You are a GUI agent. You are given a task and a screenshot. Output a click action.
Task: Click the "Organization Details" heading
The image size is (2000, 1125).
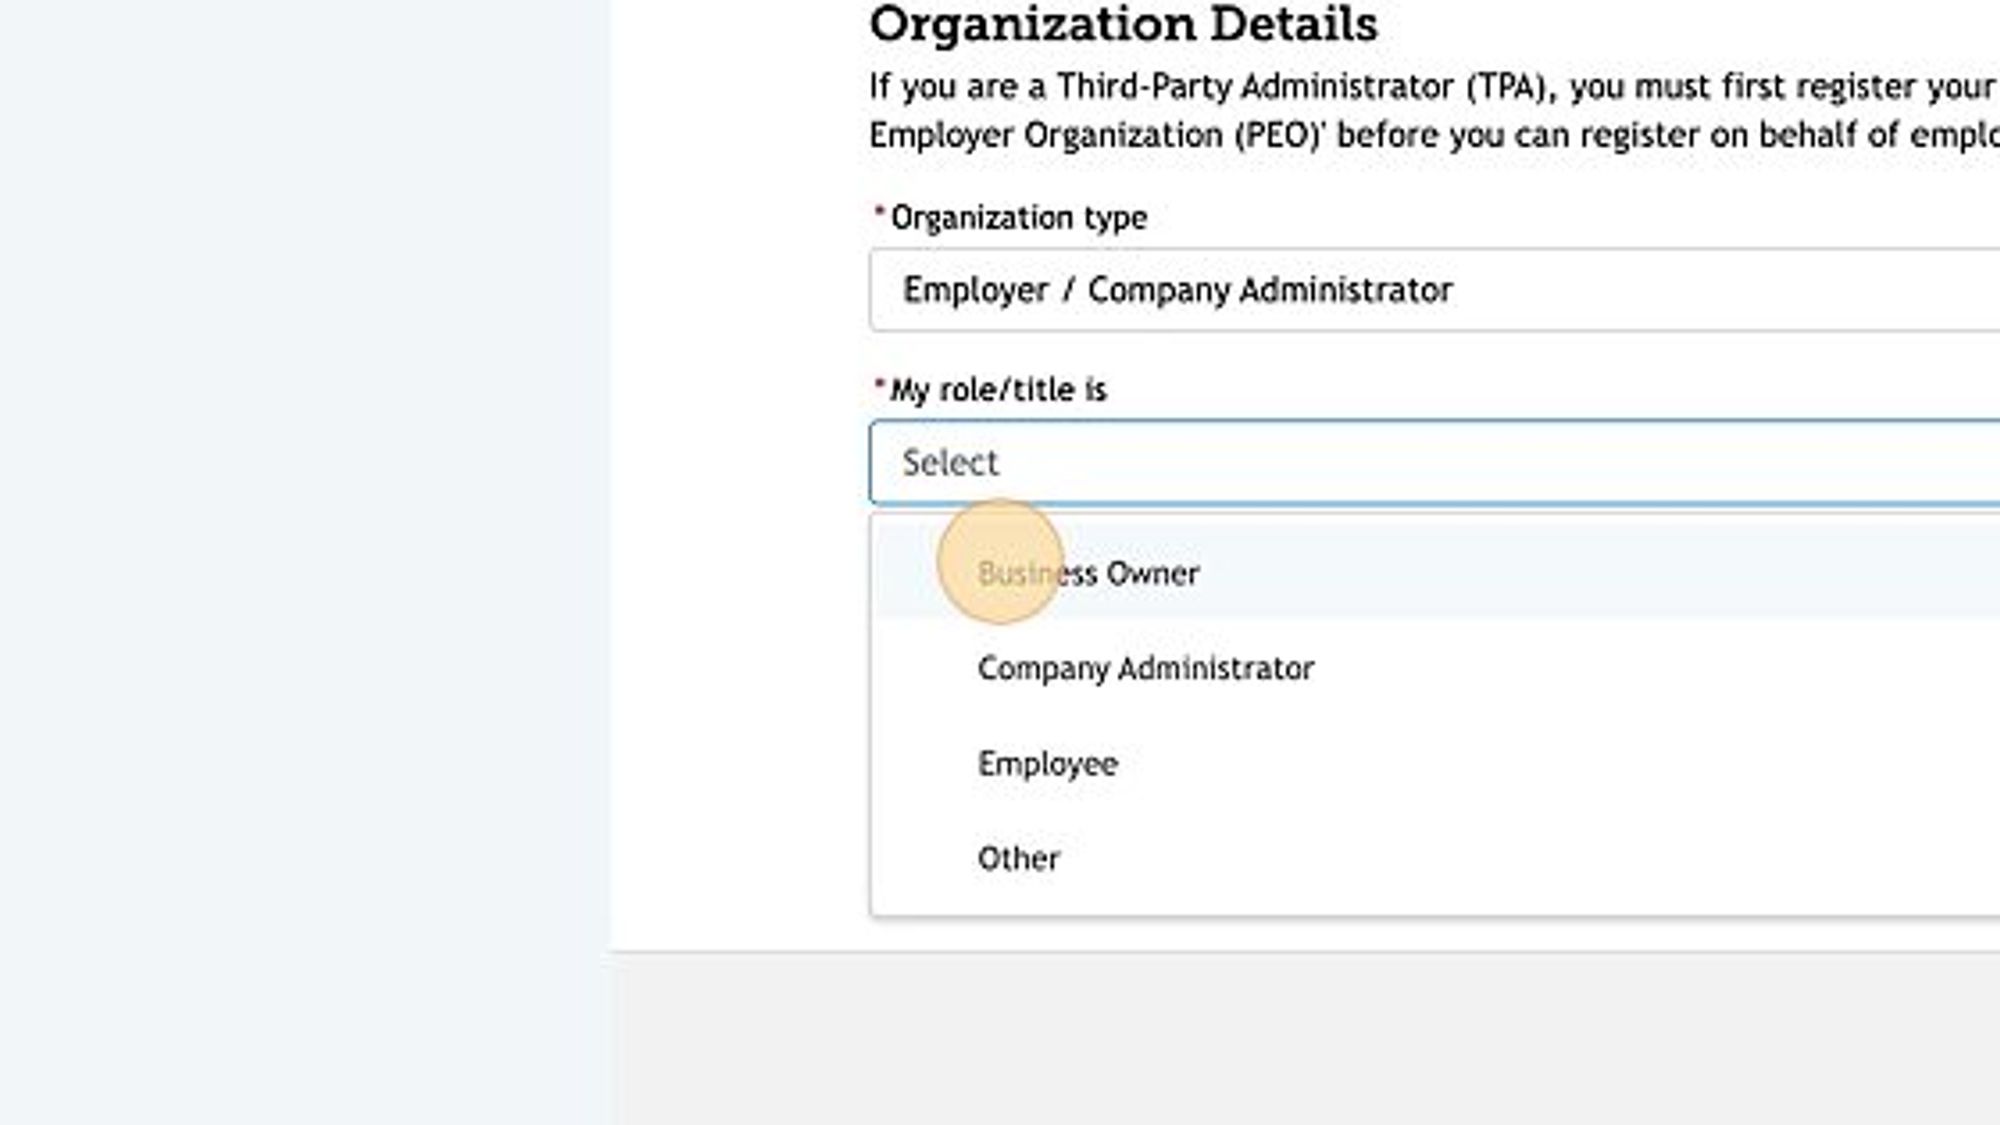click(1123, 24)
